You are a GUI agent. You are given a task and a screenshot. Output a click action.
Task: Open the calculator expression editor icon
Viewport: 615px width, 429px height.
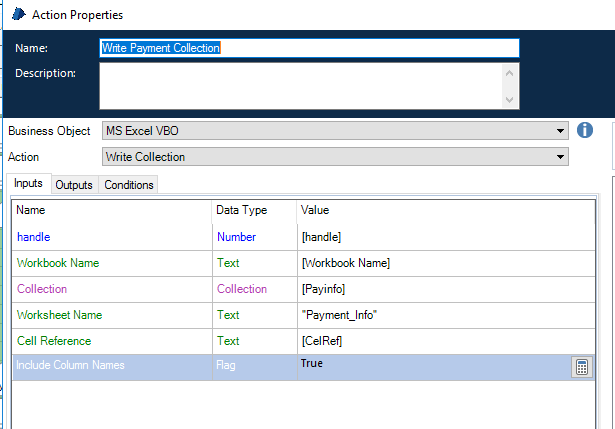point(581,367)
